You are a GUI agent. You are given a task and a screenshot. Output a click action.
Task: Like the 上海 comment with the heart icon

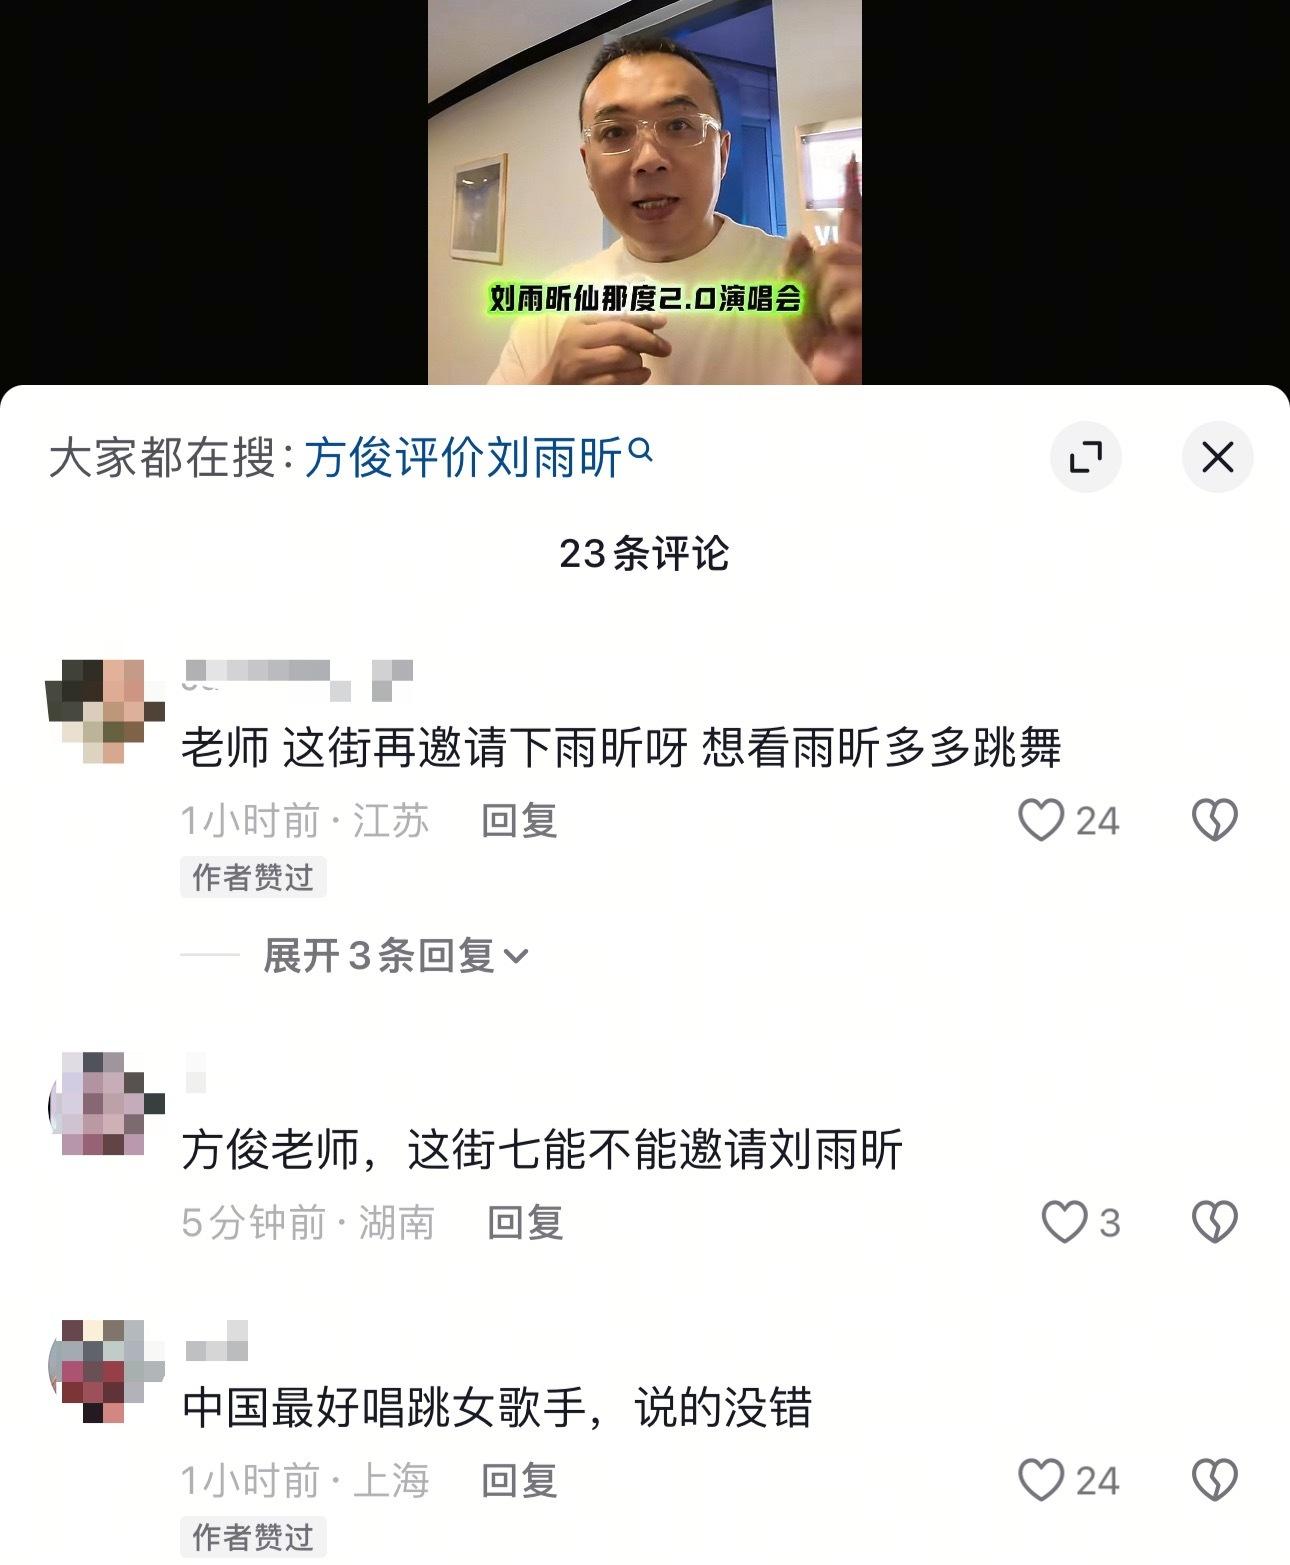(x=1040, y=1480)
